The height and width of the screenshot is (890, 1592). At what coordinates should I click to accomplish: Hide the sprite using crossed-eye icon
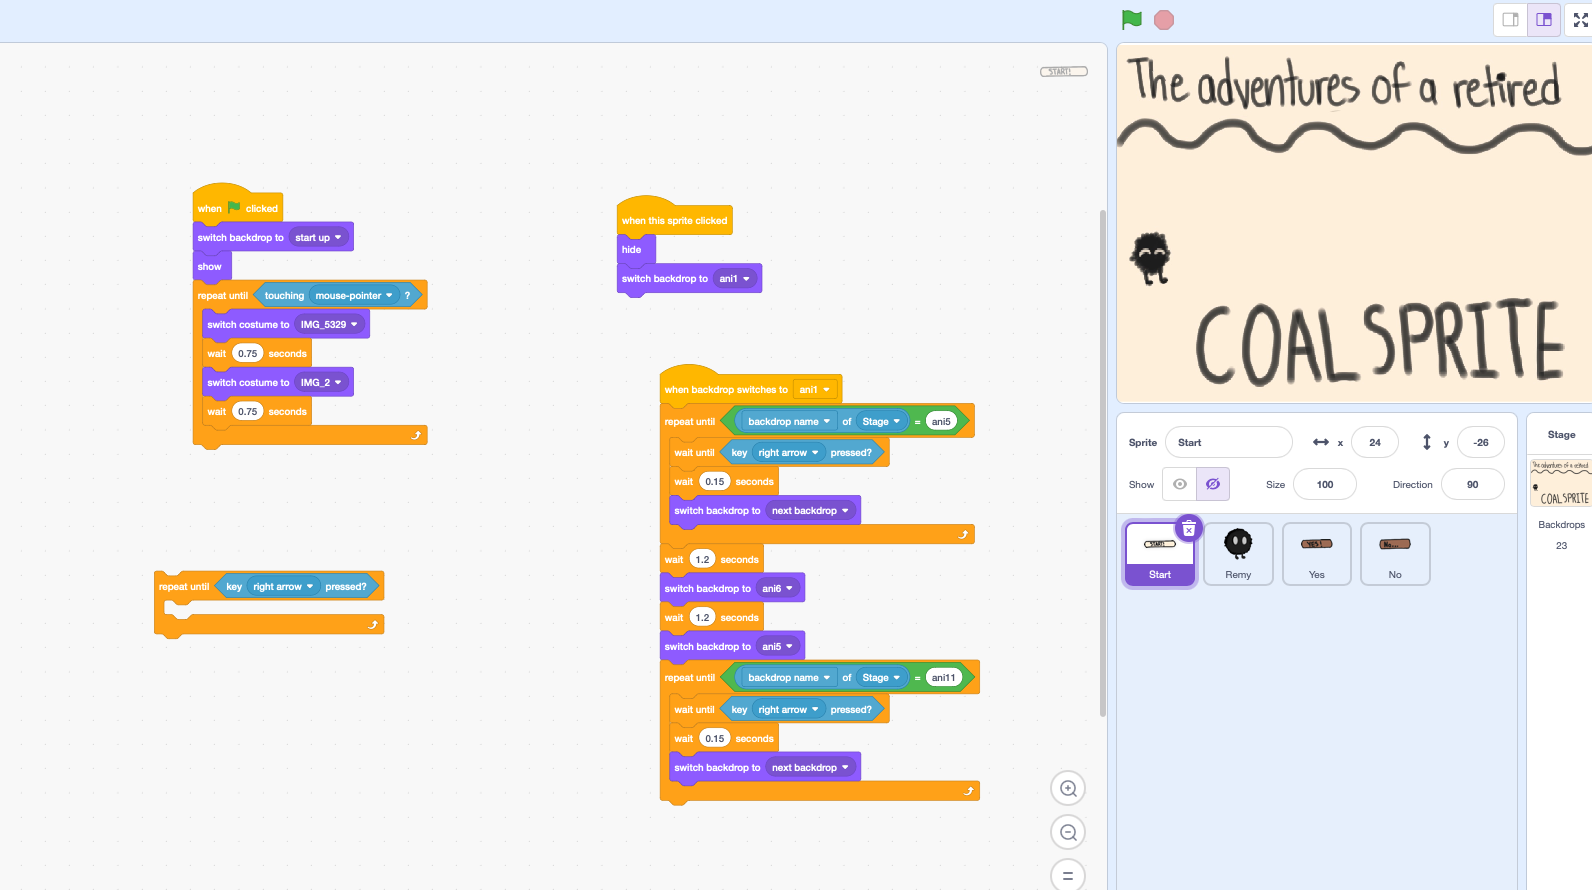tap(1213, 484)
